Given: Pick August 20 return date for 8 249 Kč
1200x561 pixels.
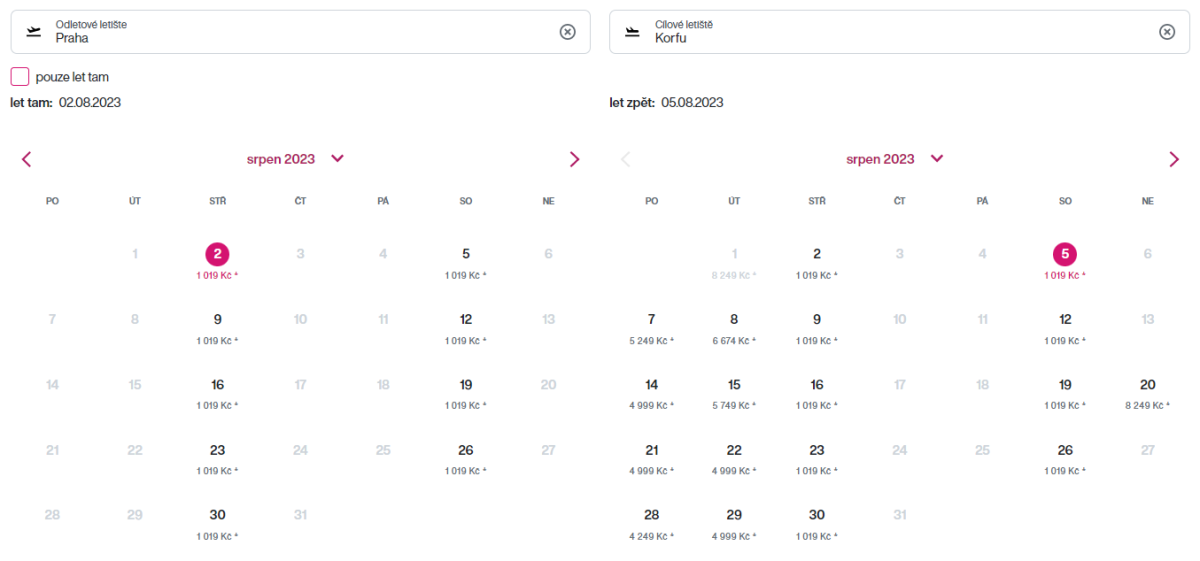Looking at the screenshot, I should coord(1147,385).
